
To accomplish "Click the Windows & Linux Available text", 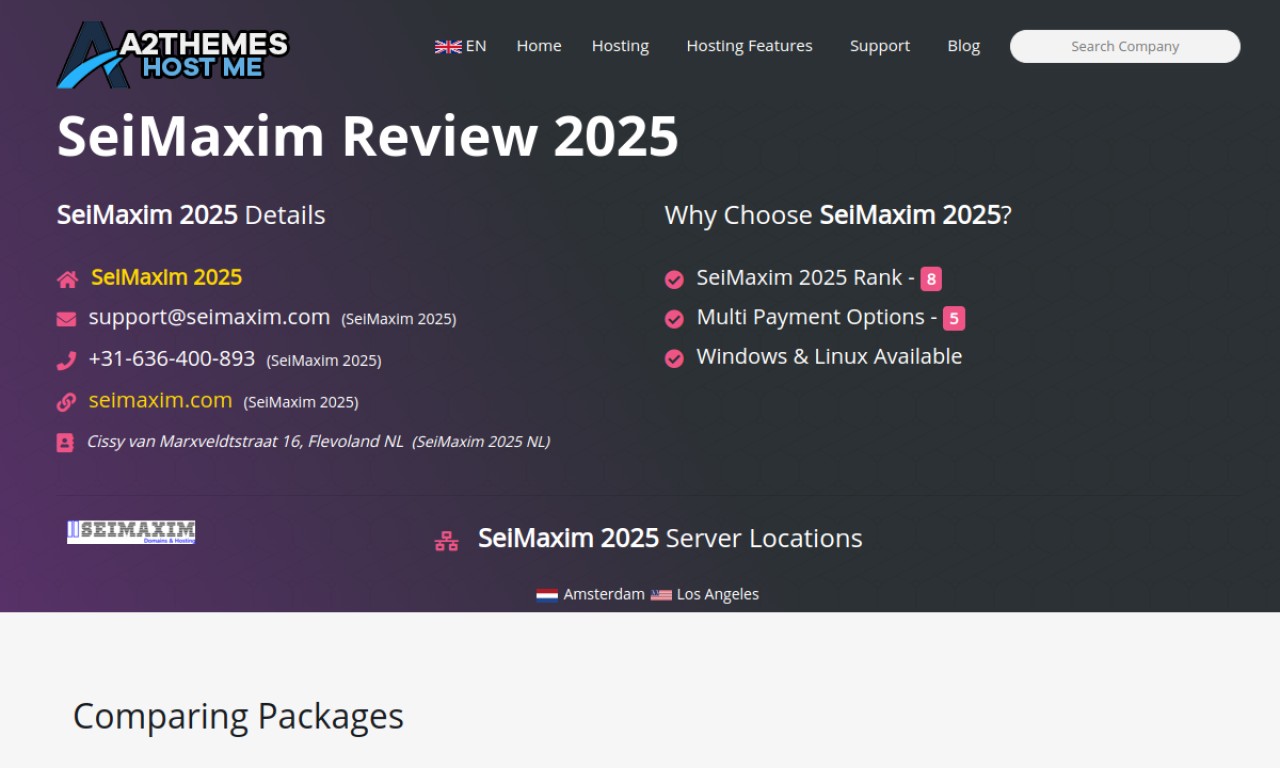I will [829, 356].
